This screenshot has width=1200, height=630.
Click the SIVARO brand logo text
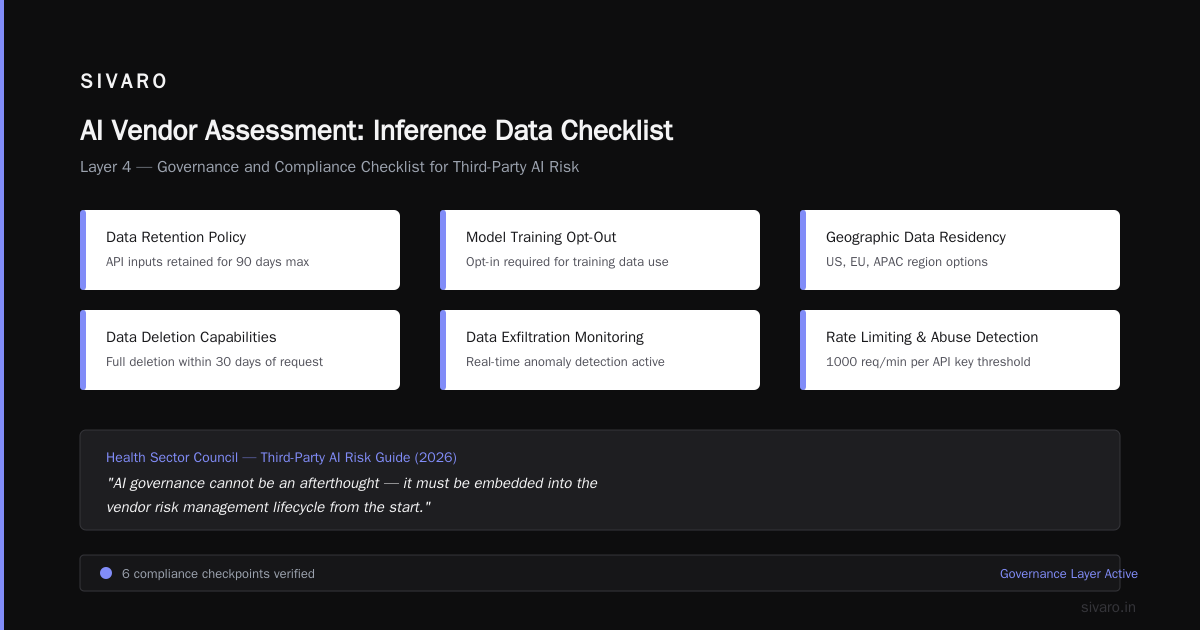pyautogui.click(x=124, y=82)
